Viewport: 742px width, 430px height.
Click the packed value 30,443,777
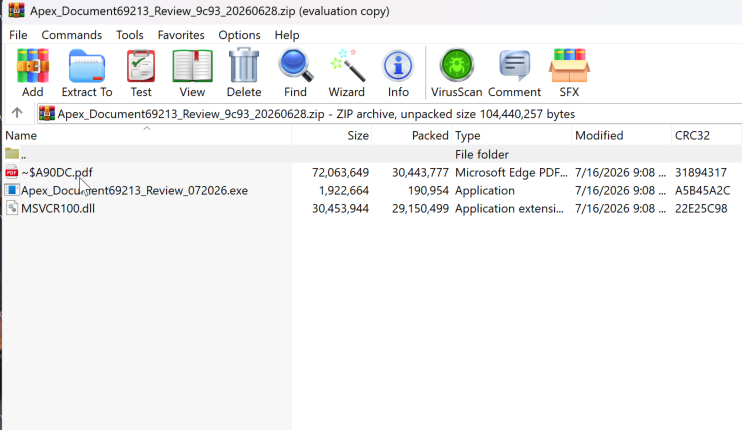[x=420, y=172]
